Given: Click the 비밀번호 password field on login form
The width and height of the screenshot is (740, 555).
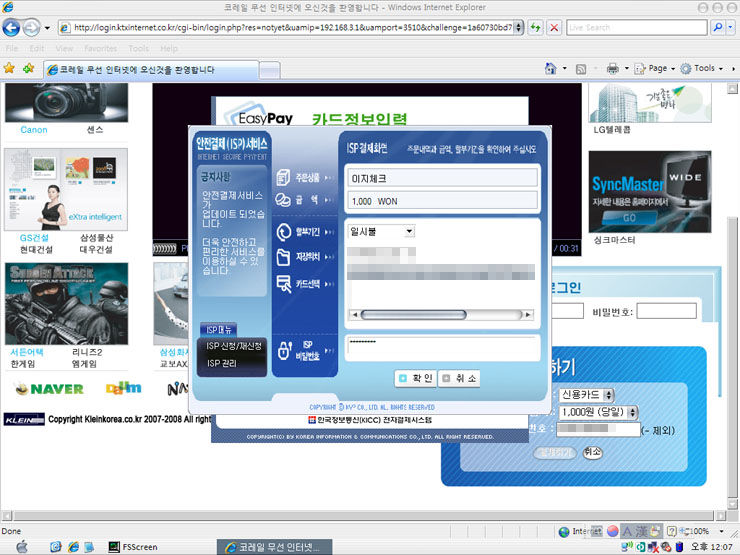Looking at the screenshot, I should tap(666, 311).
